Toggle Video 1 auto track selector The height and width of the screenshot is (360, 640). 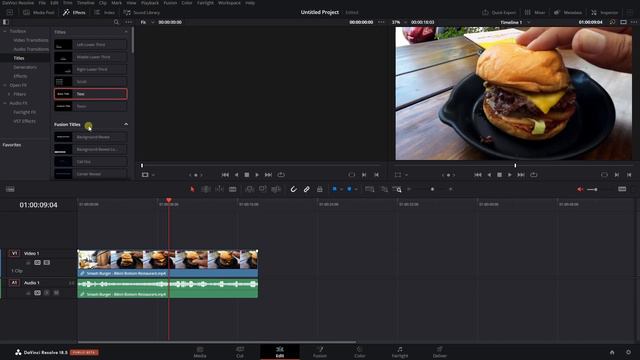point(38,262)
